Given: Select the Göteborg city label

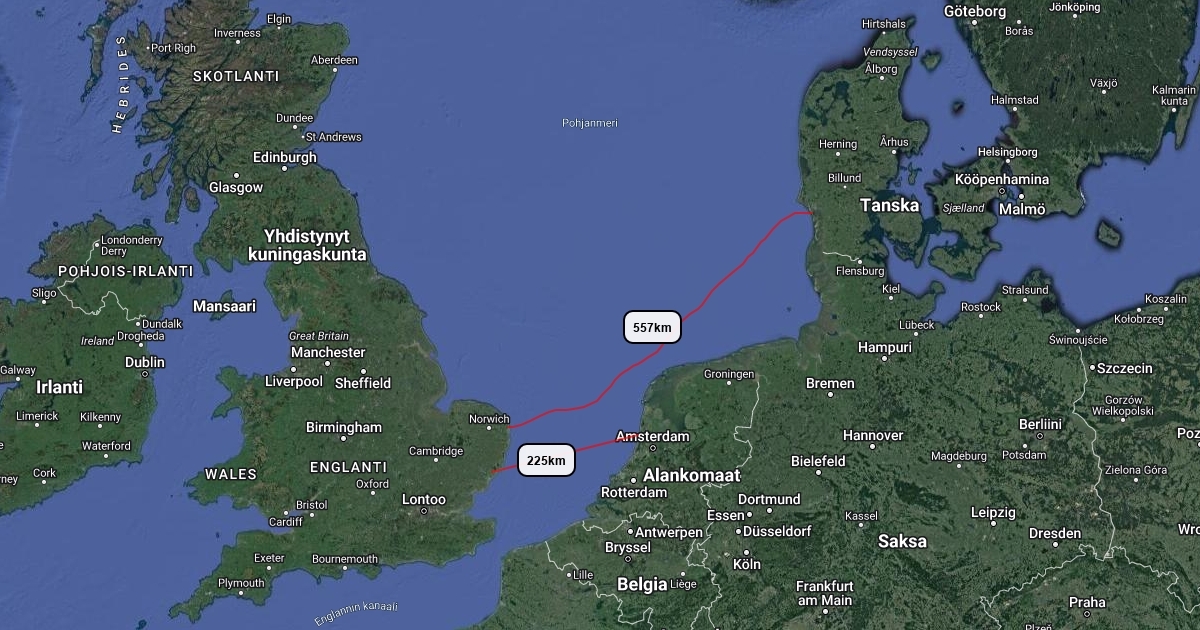Looking at the screenshot, I should pyautogui.click(x=975, y=12).
